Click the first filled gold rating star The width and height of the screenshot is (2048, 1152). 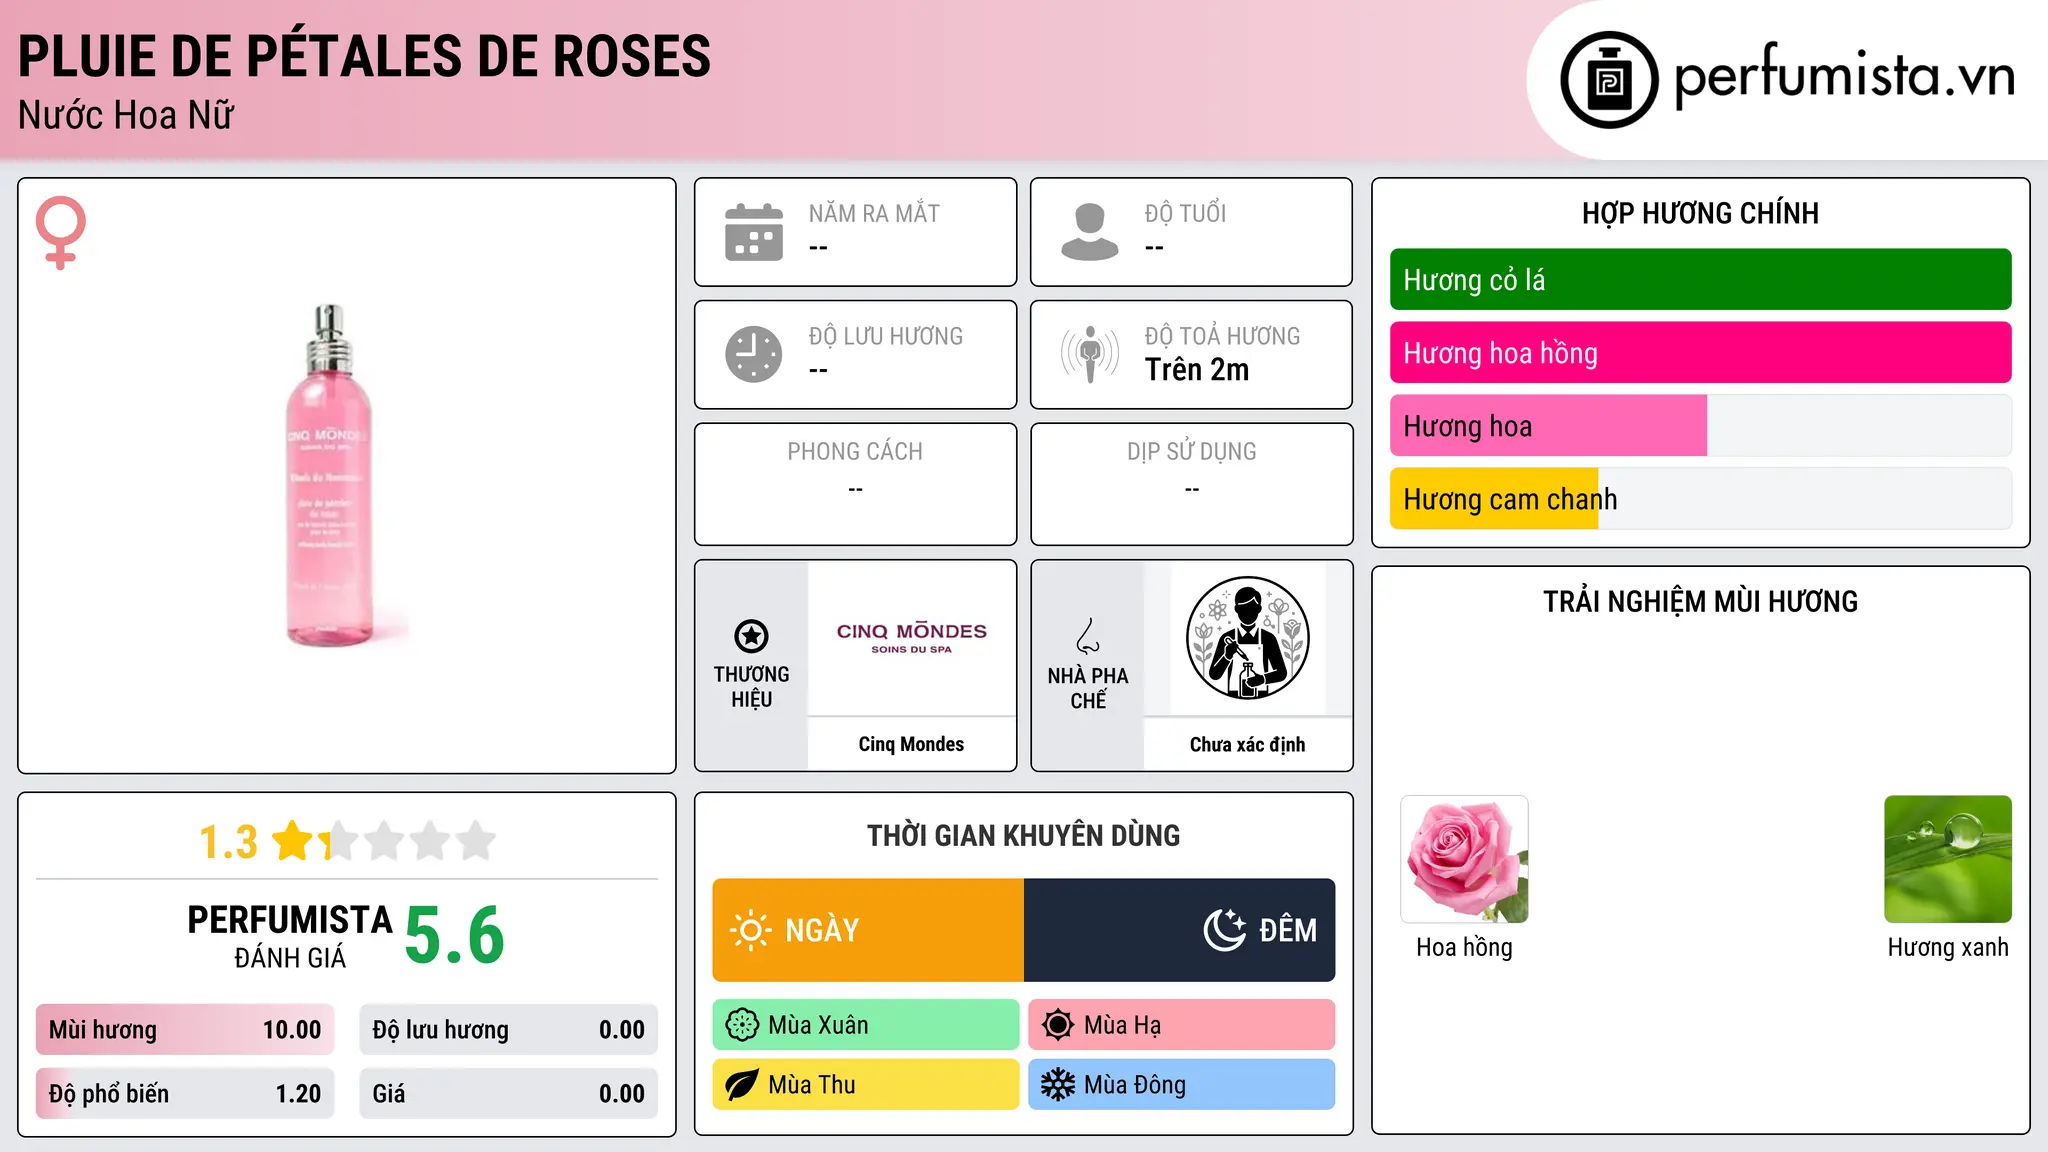(293, 841)
